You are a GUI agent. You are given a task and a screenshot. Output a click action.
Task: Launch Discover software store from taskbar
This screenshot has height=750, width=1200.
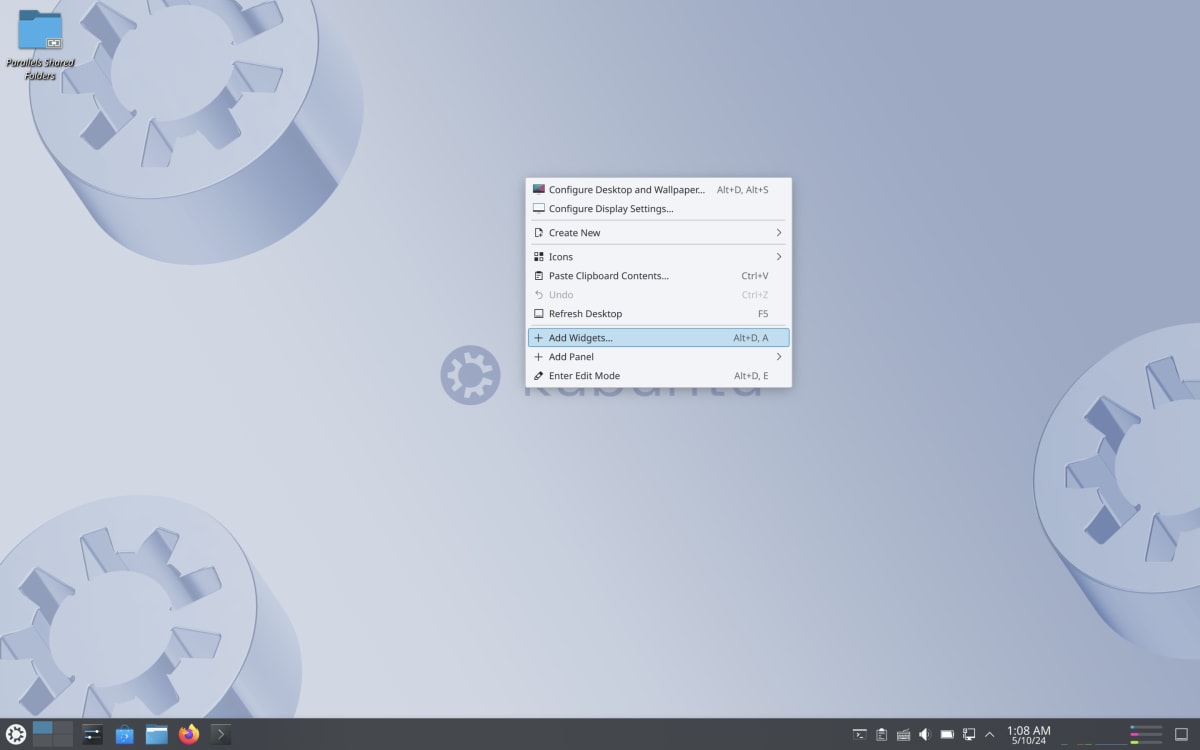coord(124,735)
